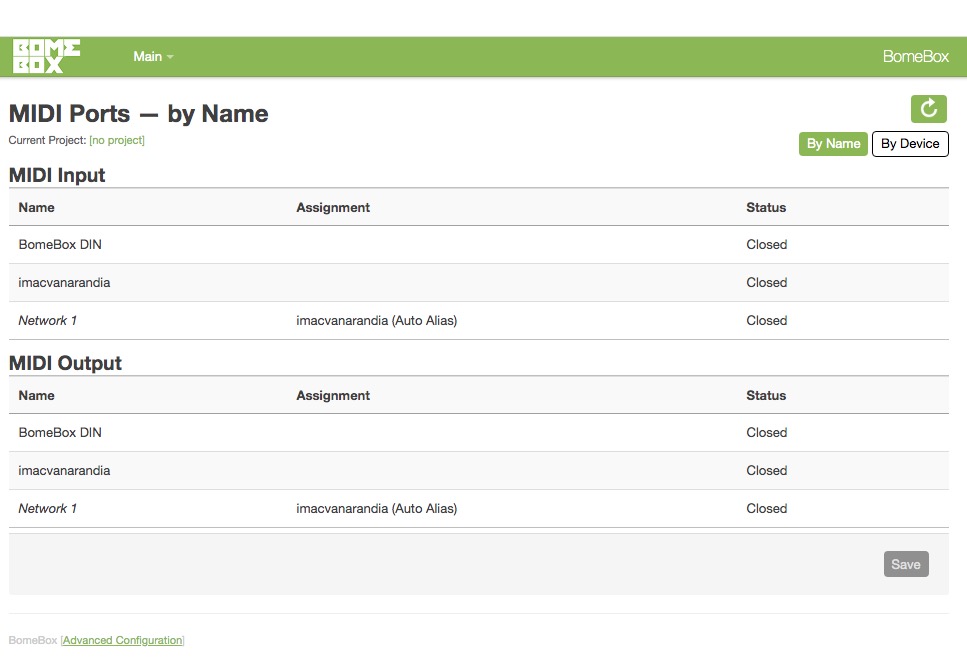This screenshot has height=660, width=967.
Task: Click Closed status of MIDI Input imacvanarandia
Action: [767, 283]
